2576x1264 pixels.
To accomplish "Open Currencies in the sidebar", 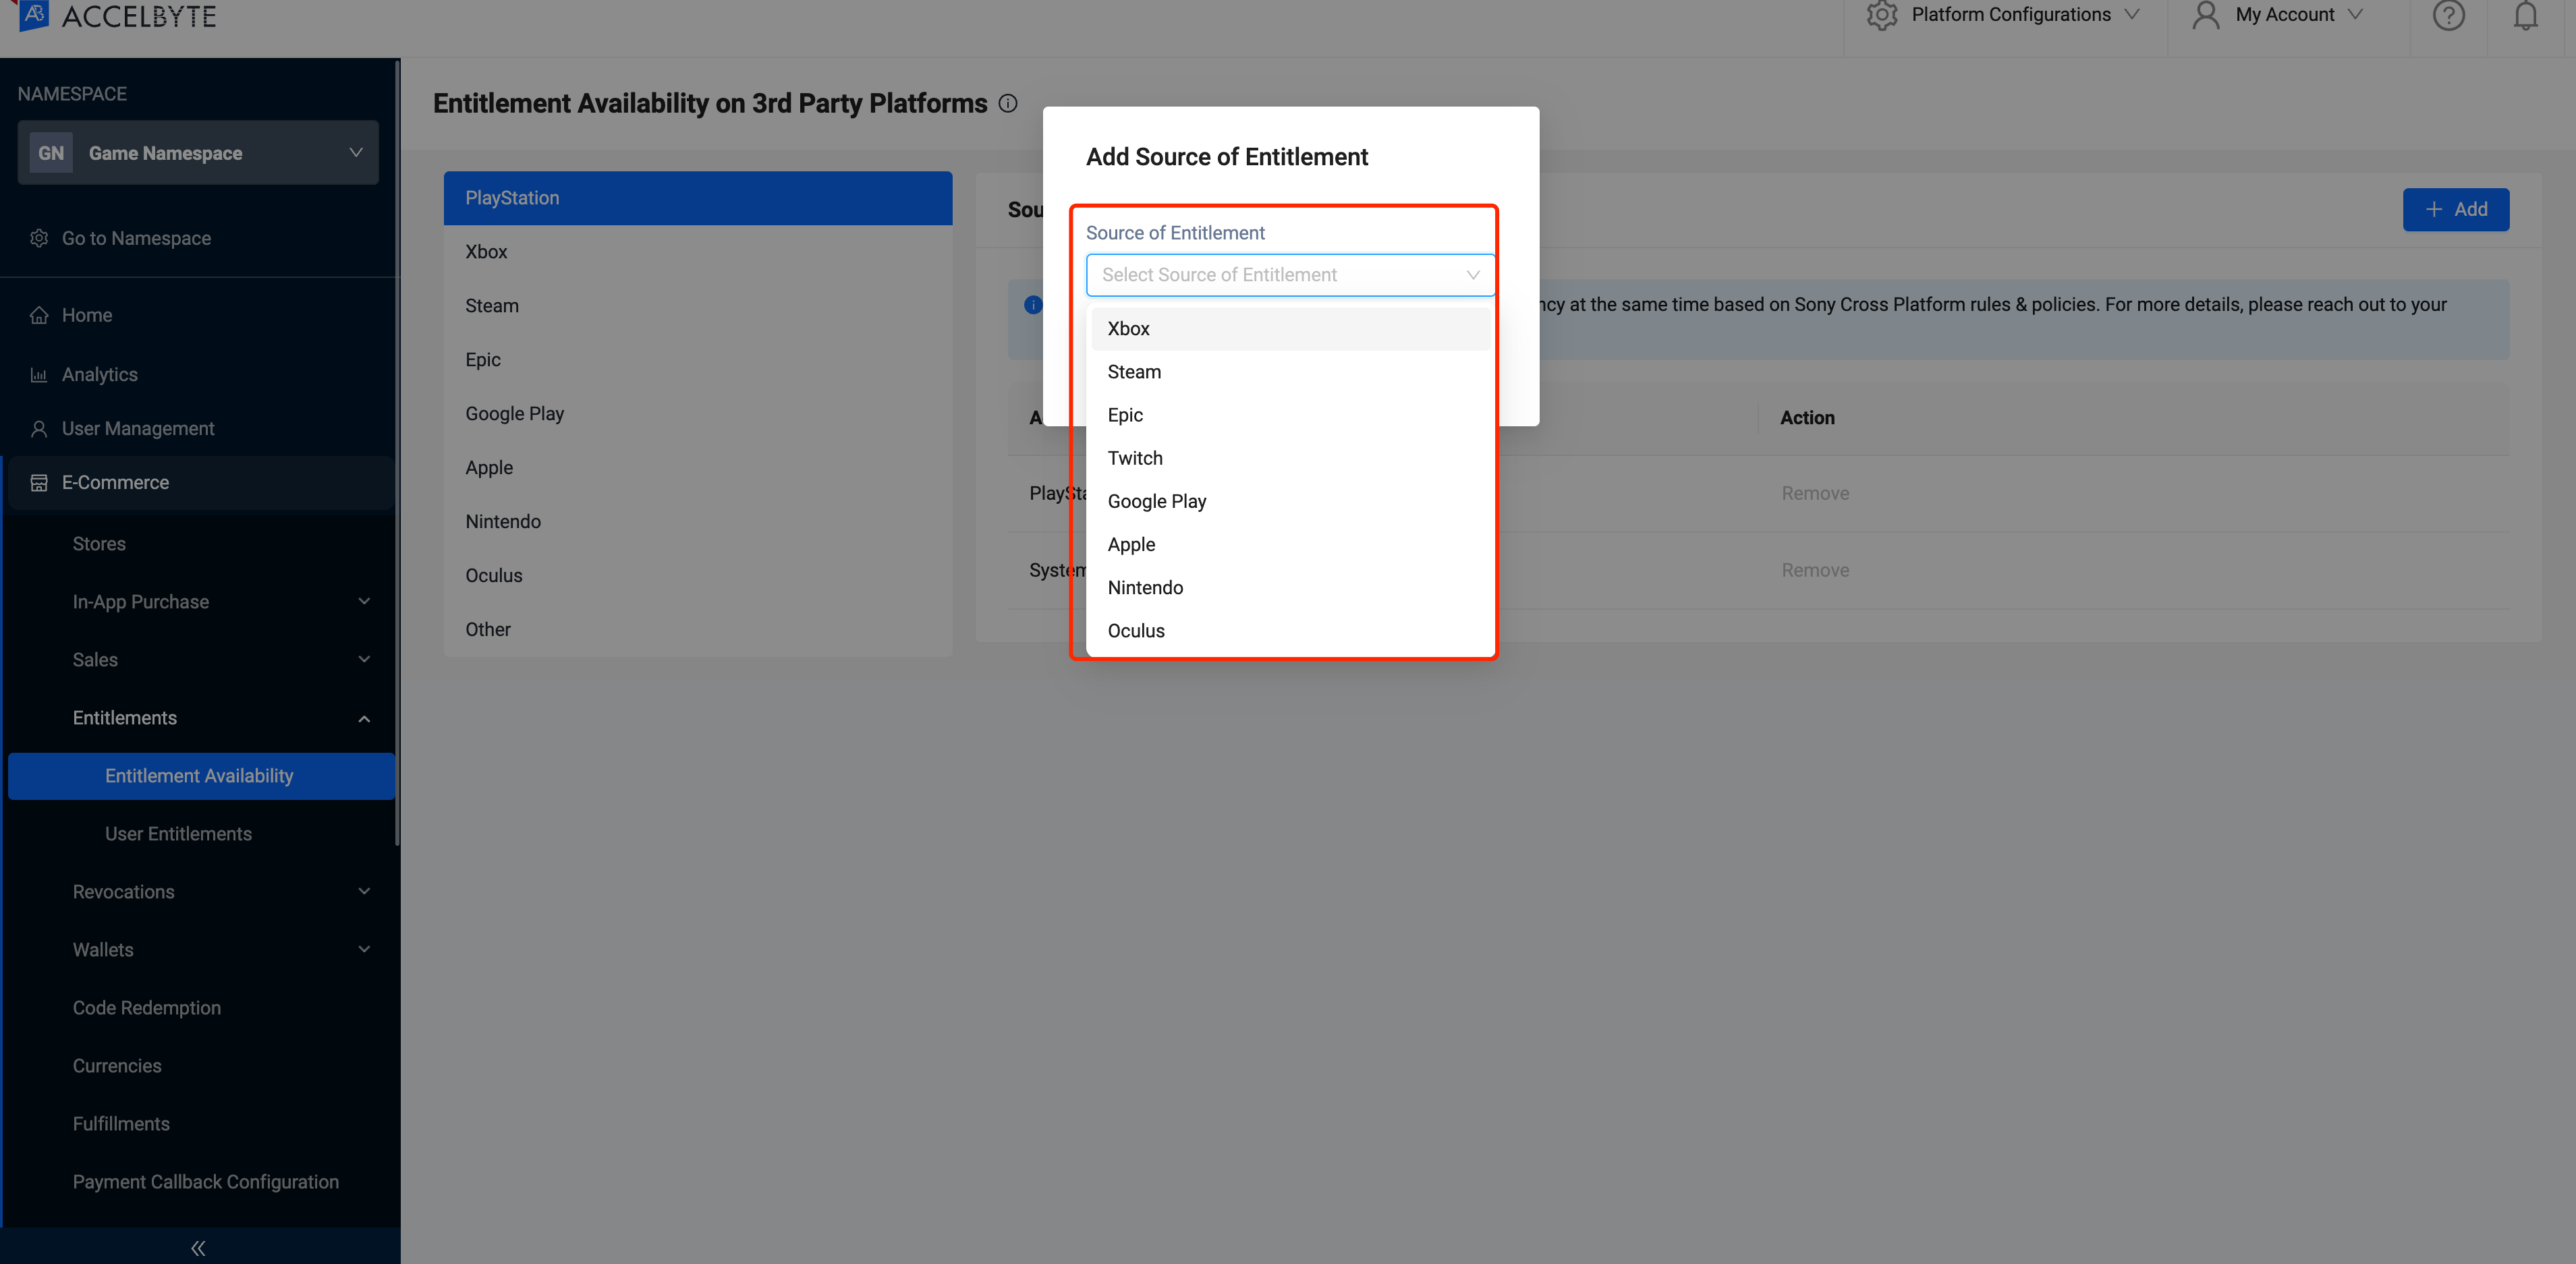I will point(117,1066).
